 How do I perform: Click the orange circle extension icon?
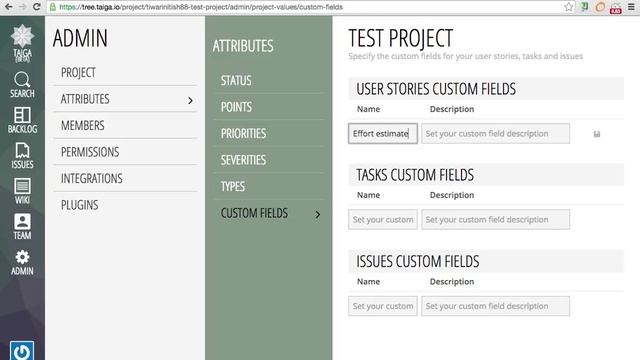point(600,7)
